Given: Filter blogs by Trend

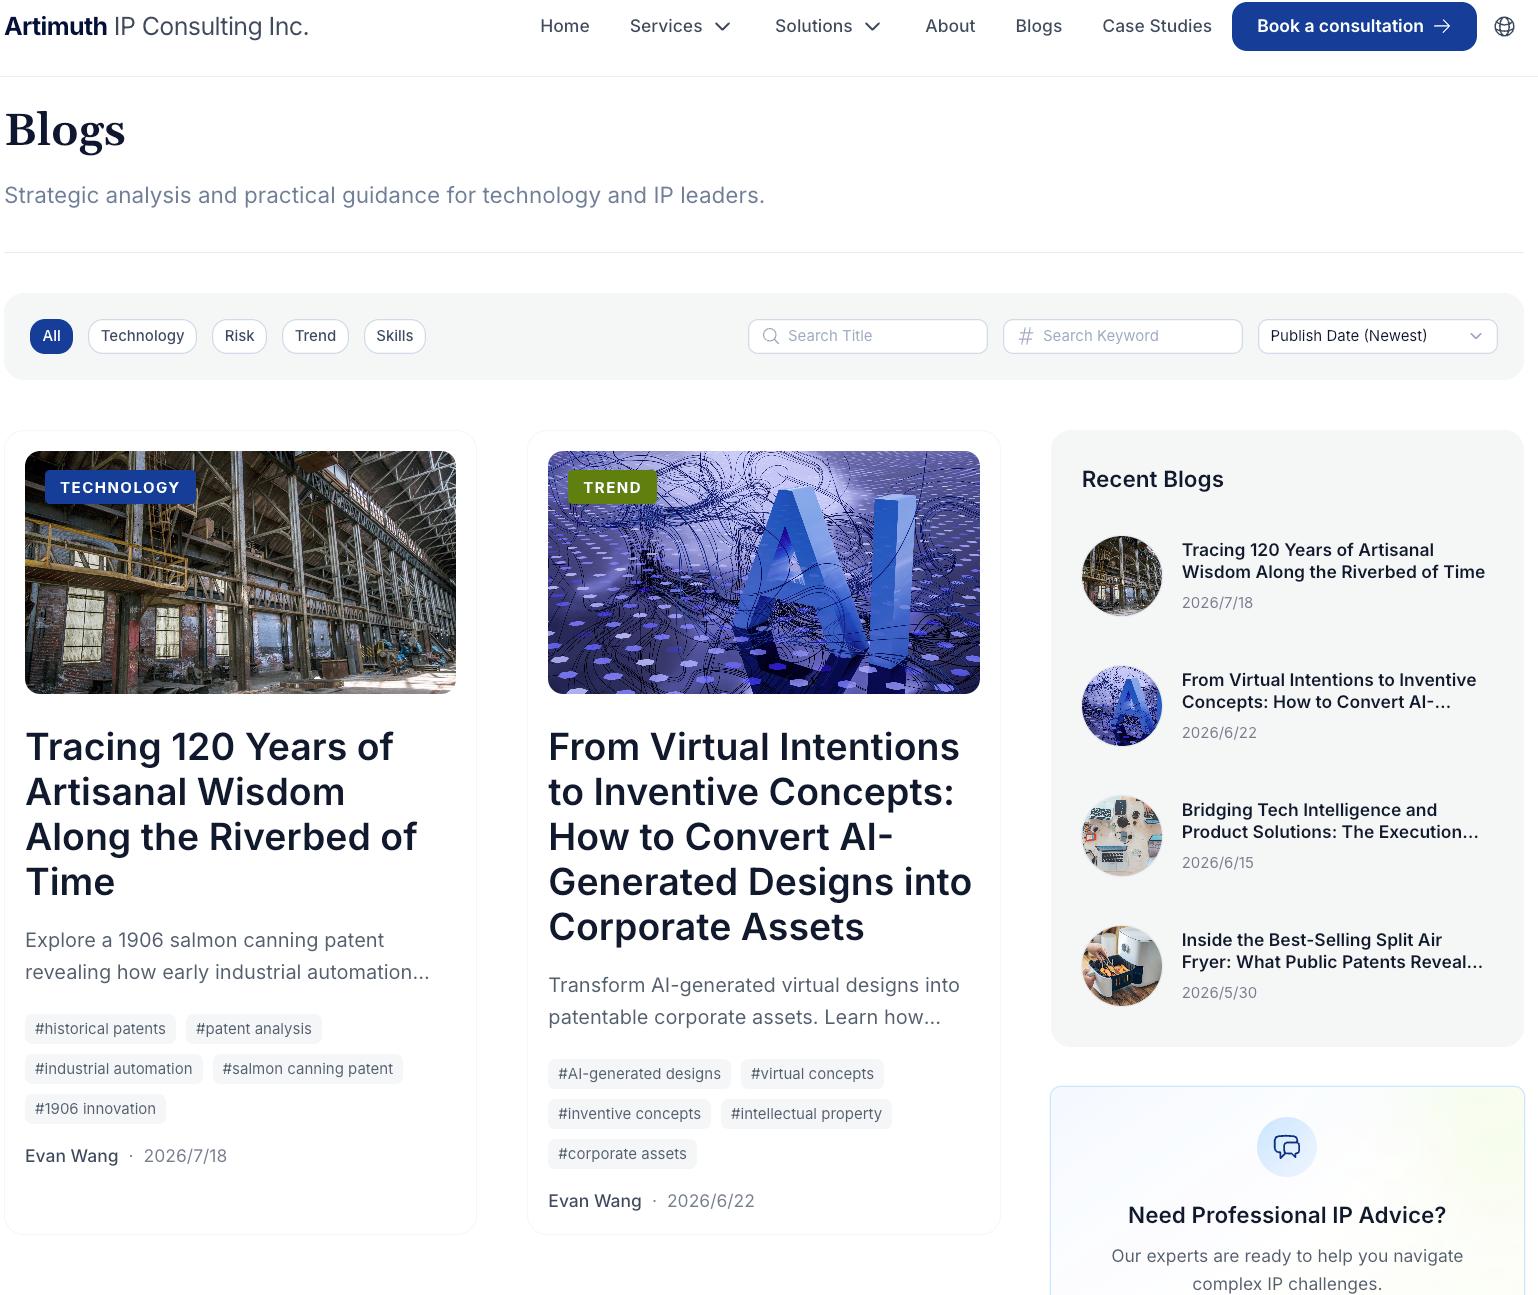Looking at the screenshot, I should 315,336.
